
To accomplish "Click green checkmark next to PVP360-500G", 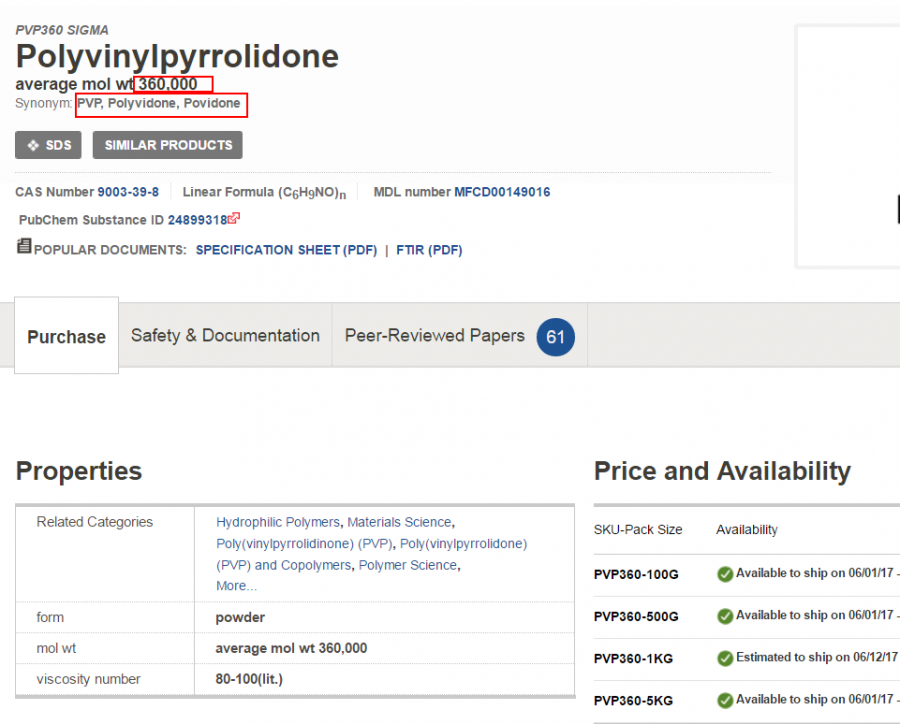I will pos(725,616).
